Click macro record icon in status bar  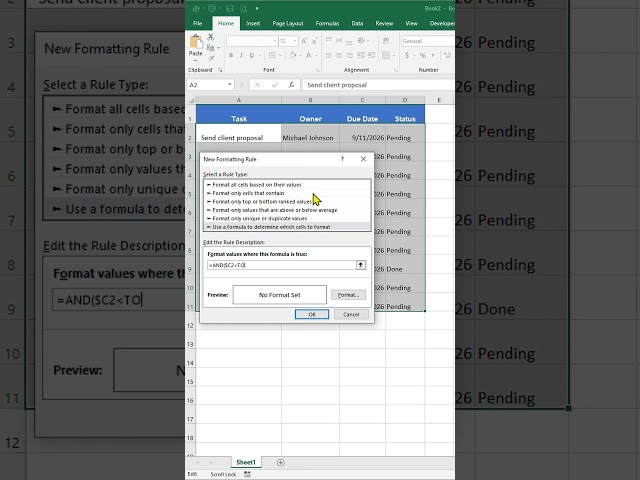[247, 474]
